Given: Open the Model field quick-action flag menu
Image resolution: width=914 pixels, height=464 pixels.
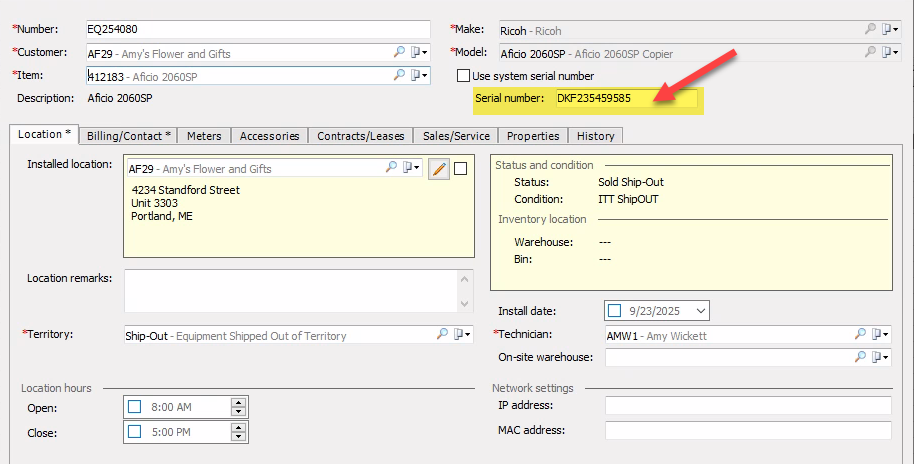Looking at the screenshot, I should pos(890,52).
